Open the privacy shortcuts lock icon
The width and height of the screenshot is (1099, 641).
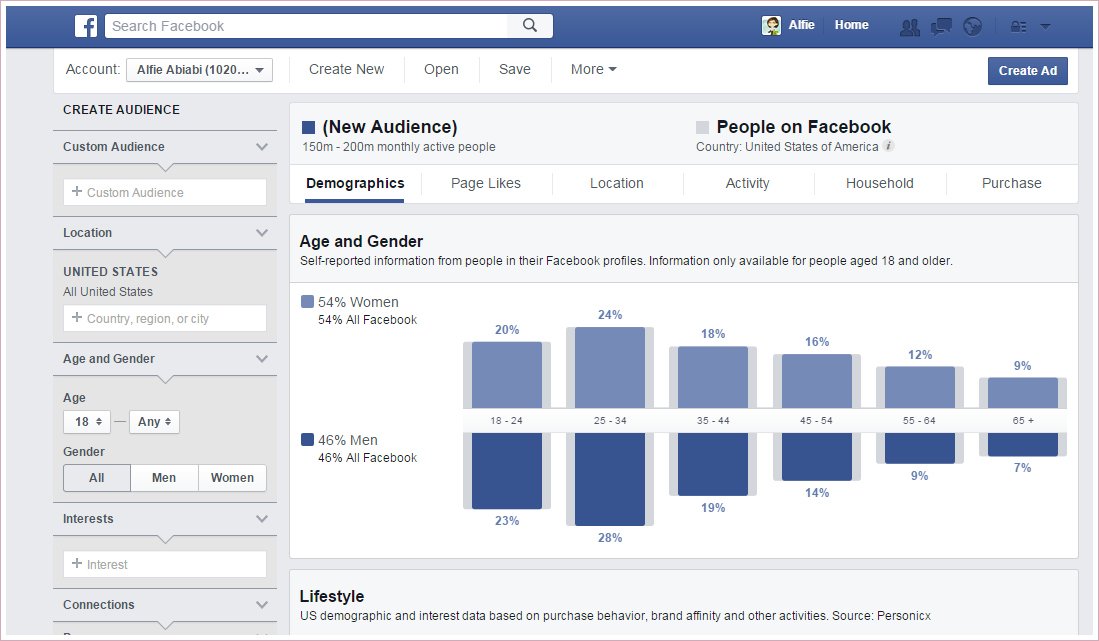1019,27
